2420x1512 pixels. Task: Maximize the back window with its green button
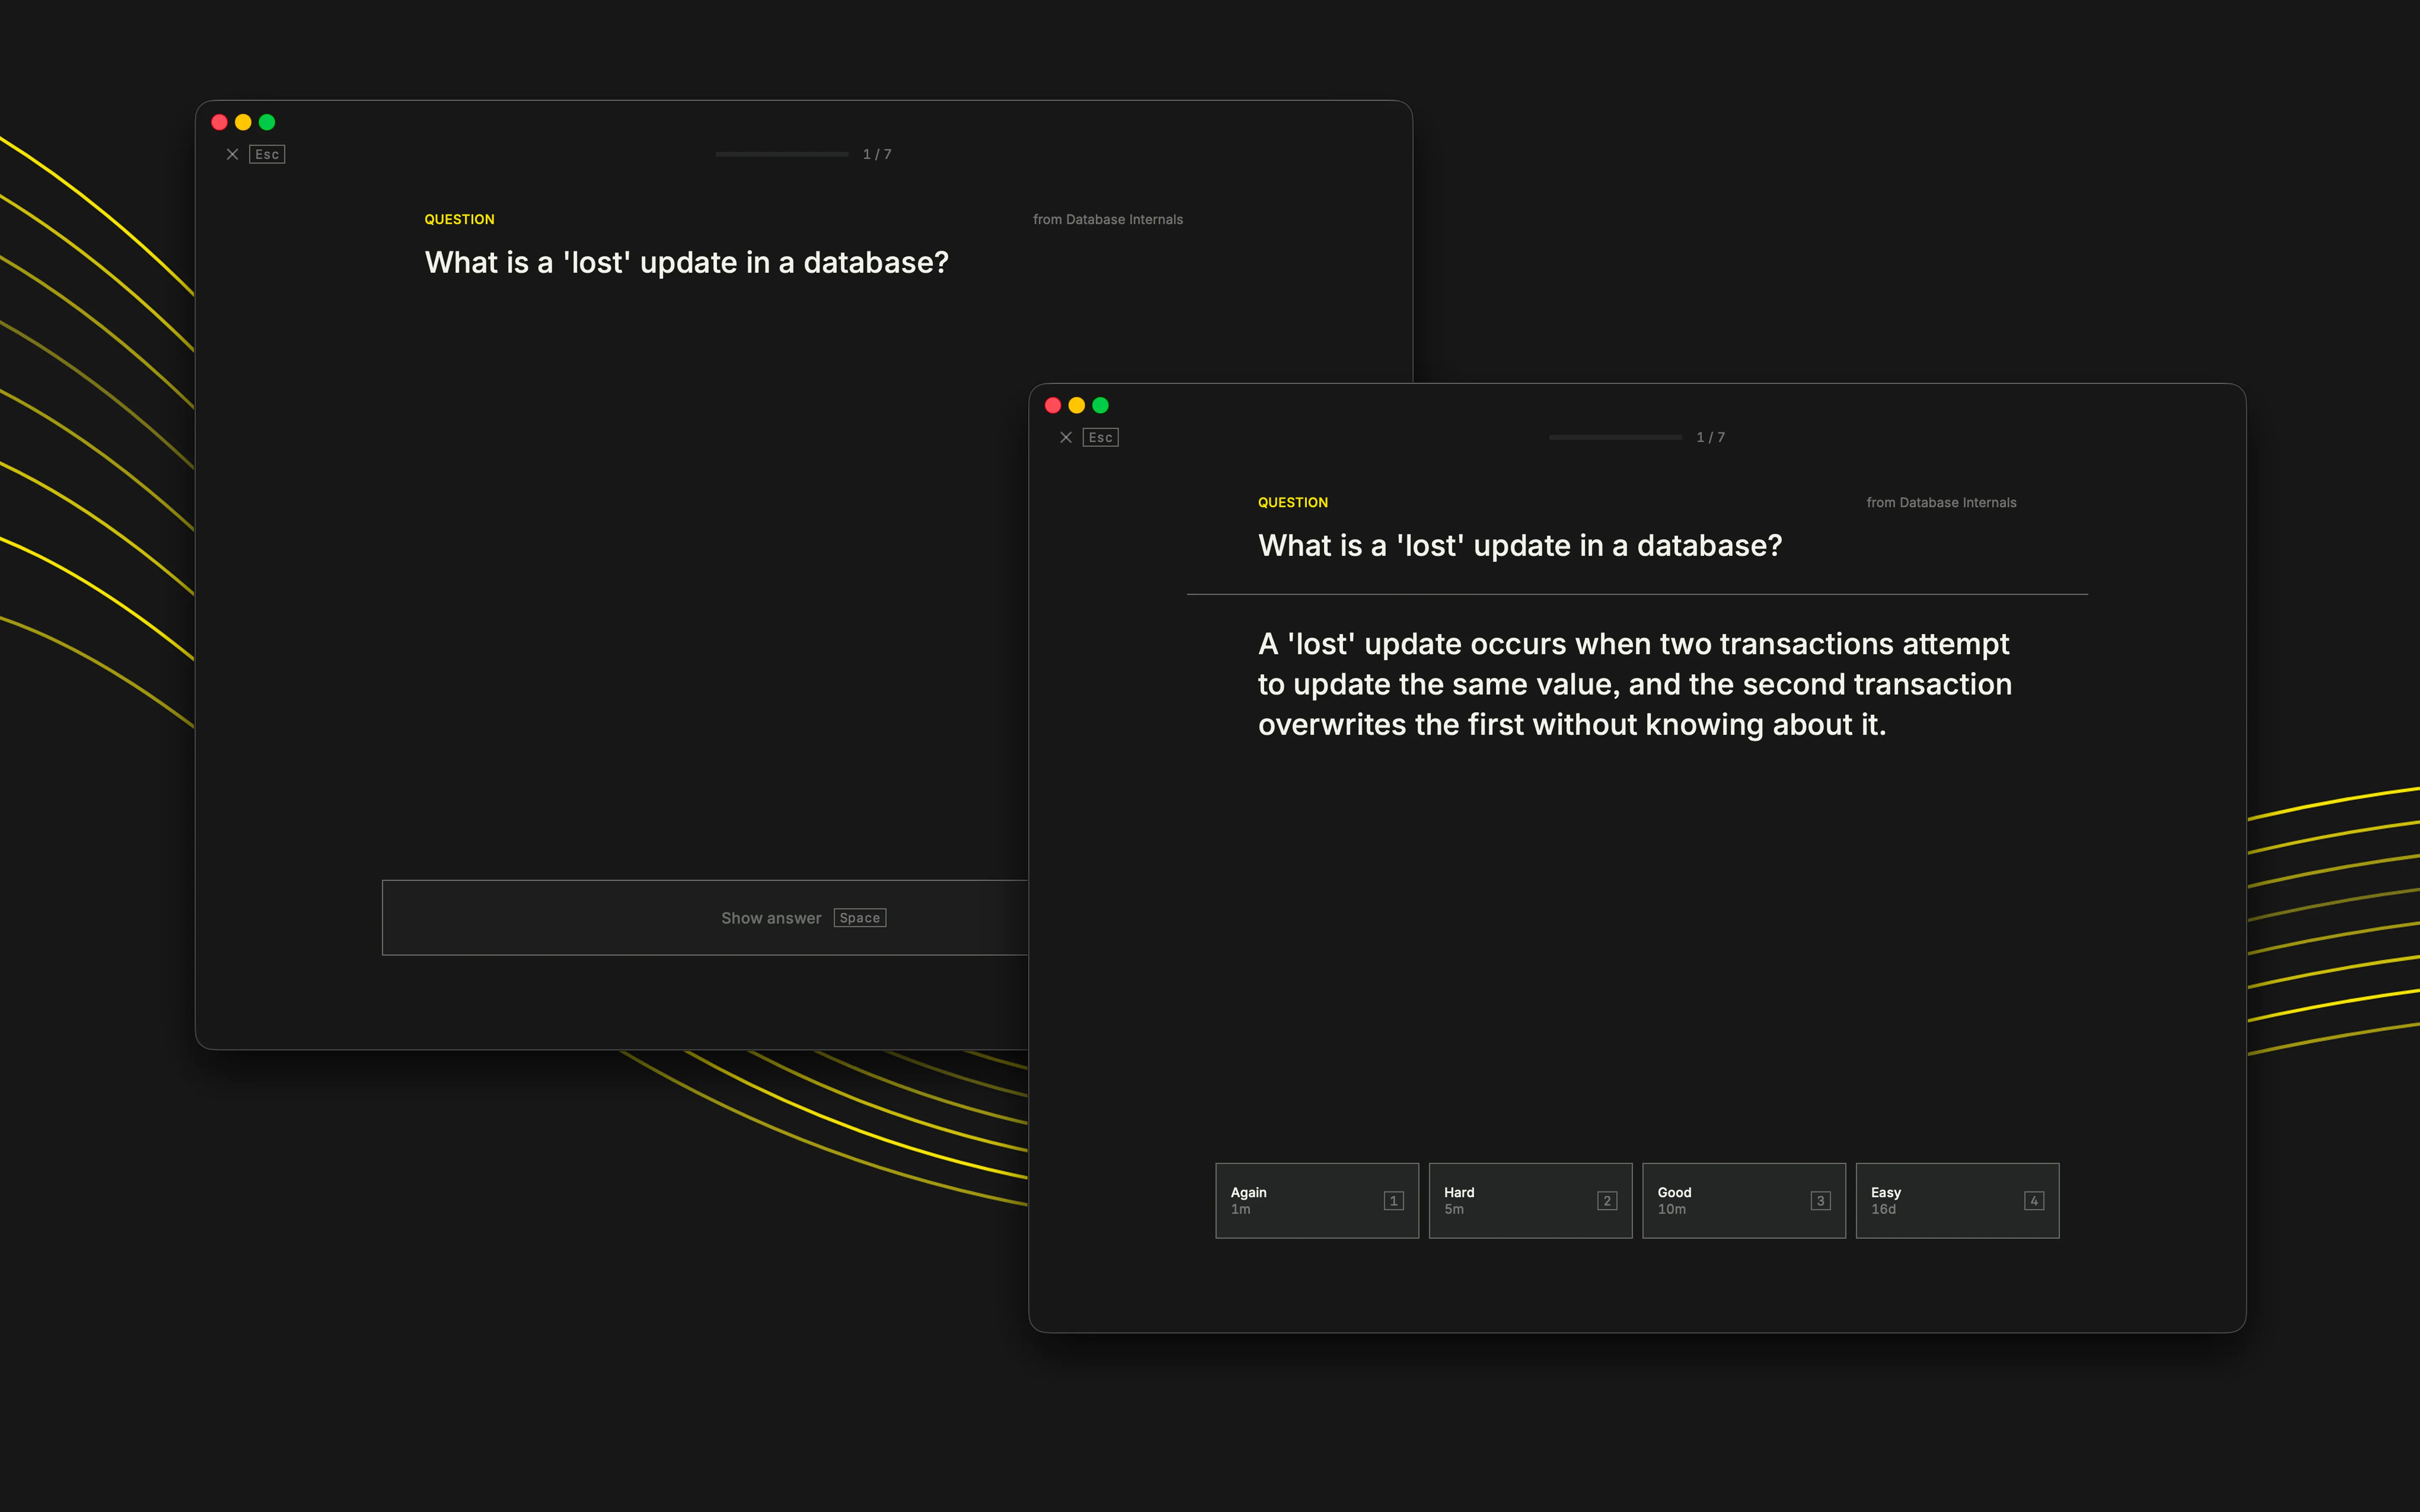pyautogui.click(x=267, y=122)
